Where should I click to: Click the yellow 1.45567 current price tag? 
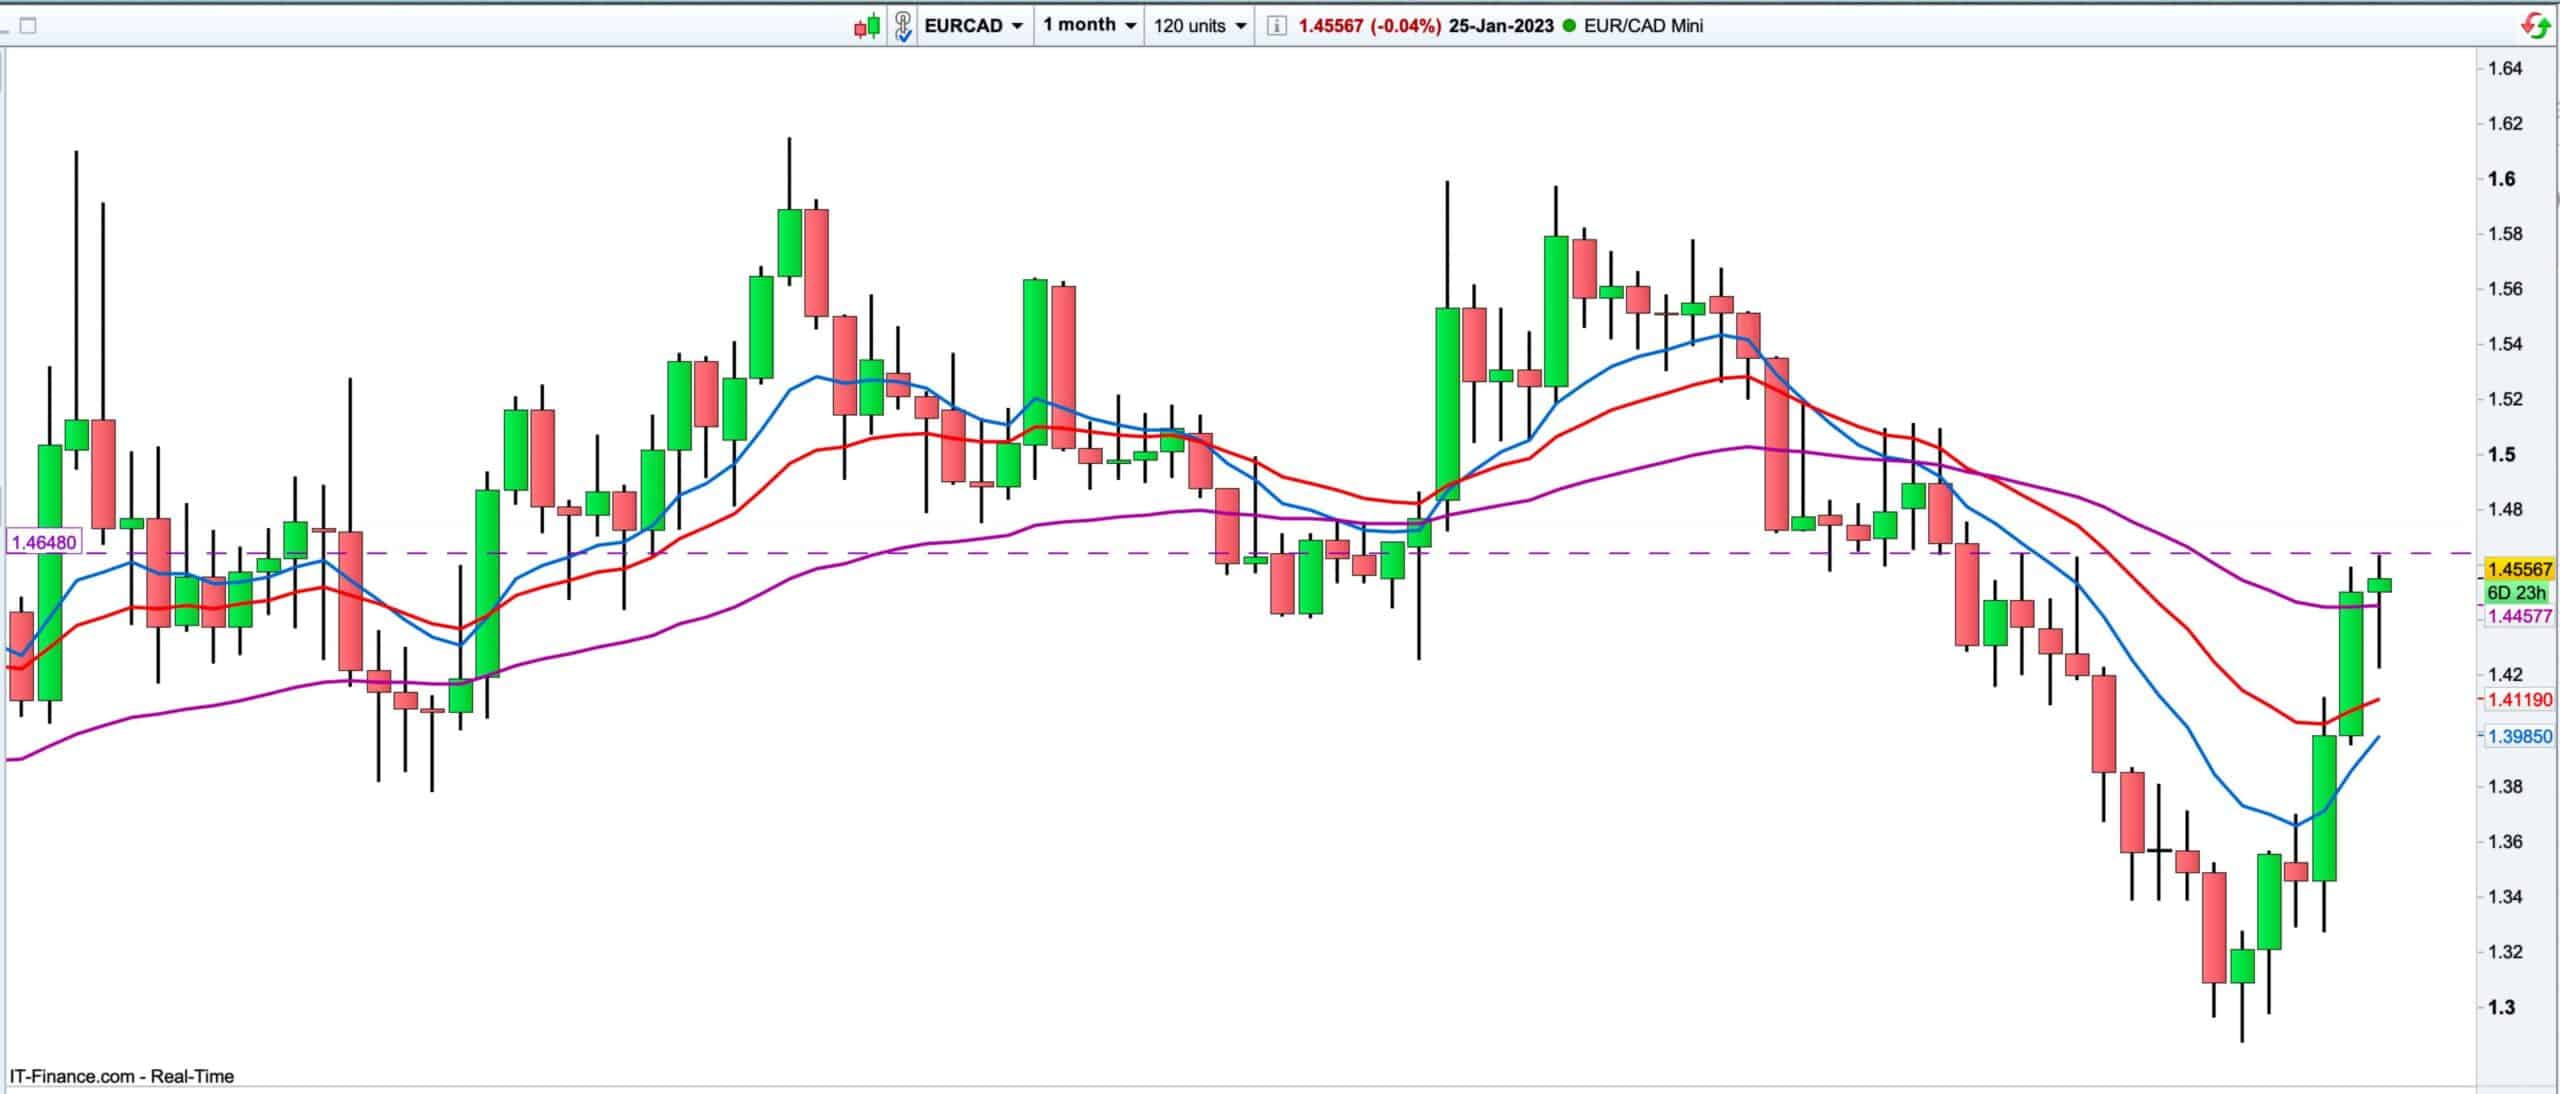coord(2519,569)
